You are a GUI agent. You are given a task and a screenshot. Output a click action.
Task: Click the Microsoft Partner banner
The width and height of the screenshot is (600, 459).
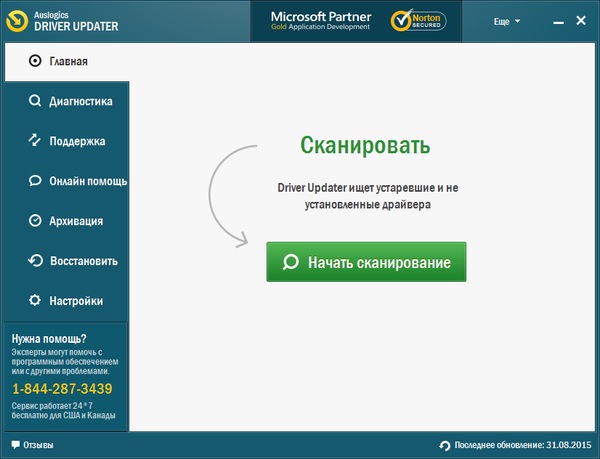(321, 21)
